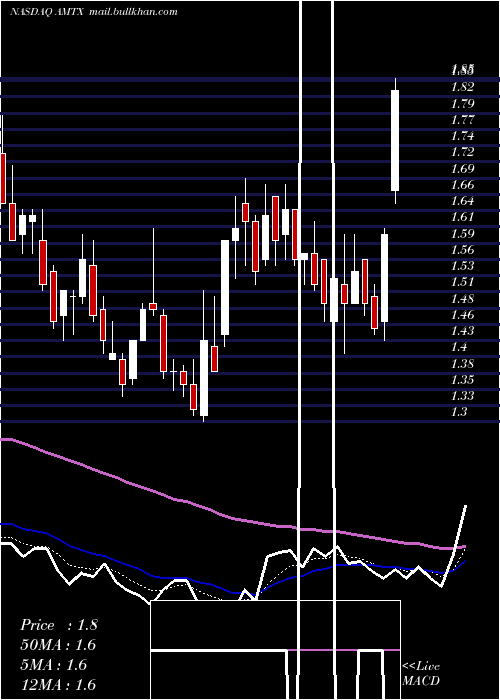The height and width of the screenshot is (700, 500).
Task: Click the "Price : 1.8" readout
Action: pos(58,625)
